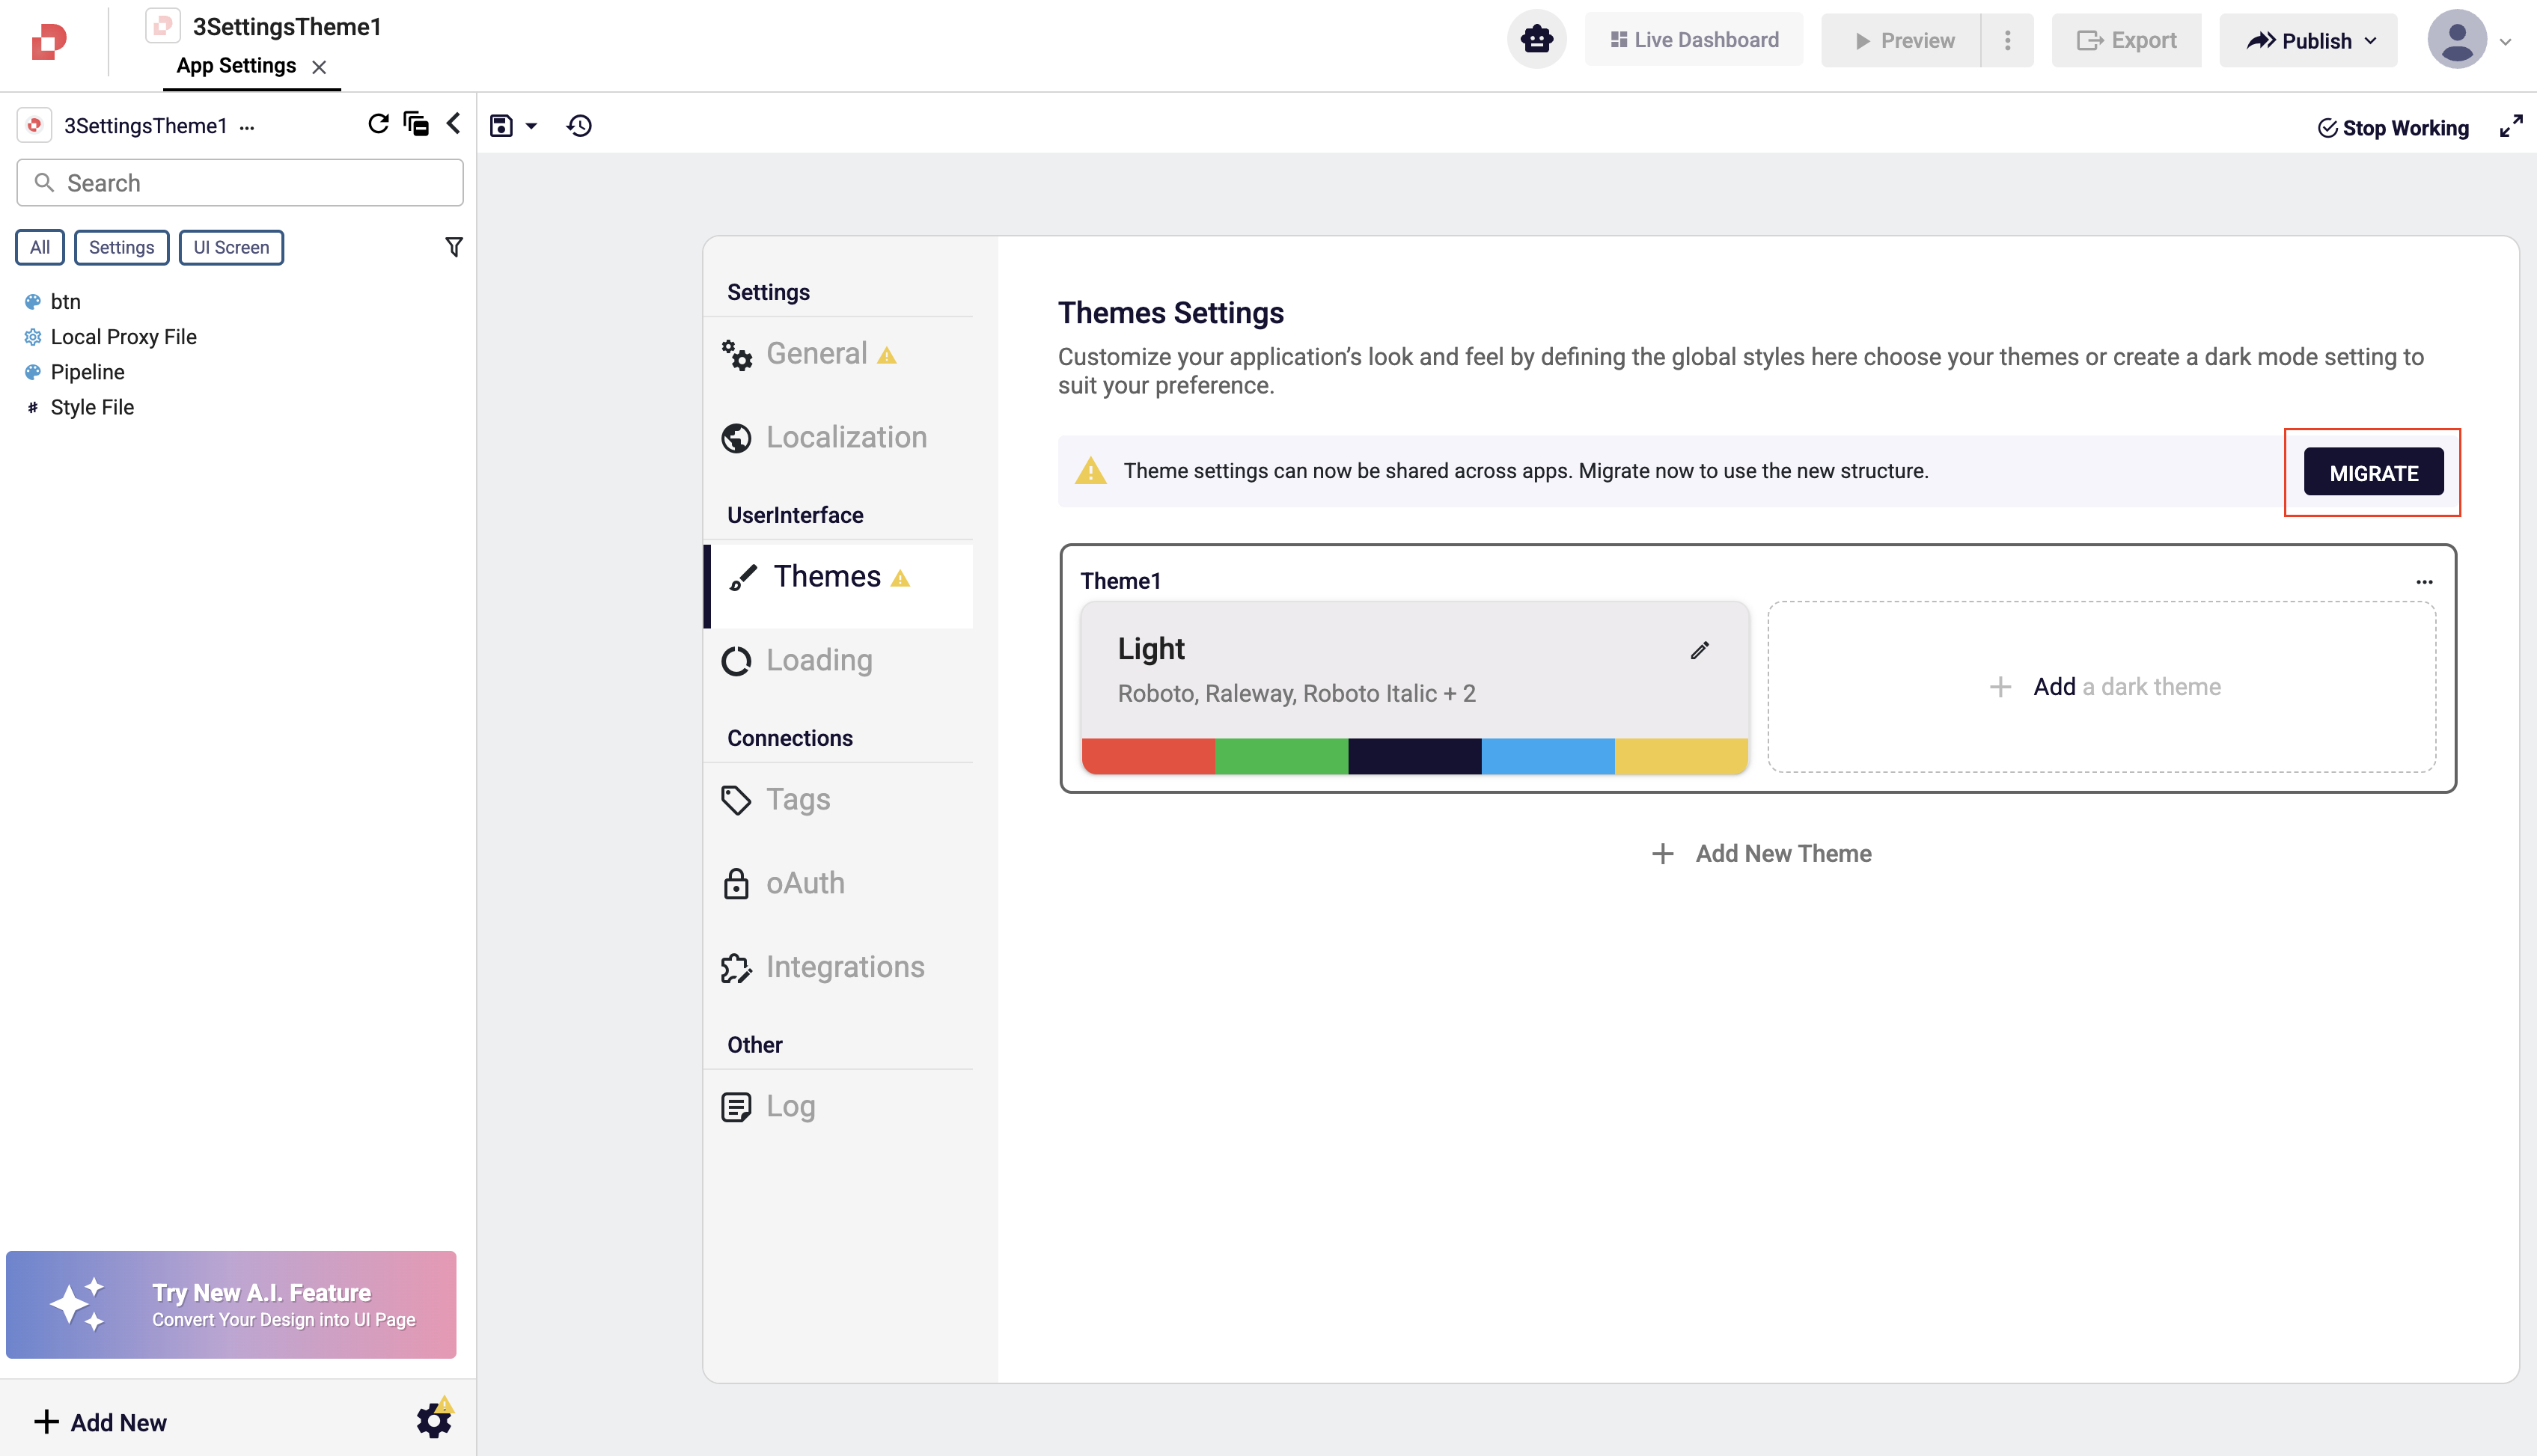This screenshot has height=1456, width=2537.
Task: Edit the Light theme pencil icon
Action: (1699, 650)
